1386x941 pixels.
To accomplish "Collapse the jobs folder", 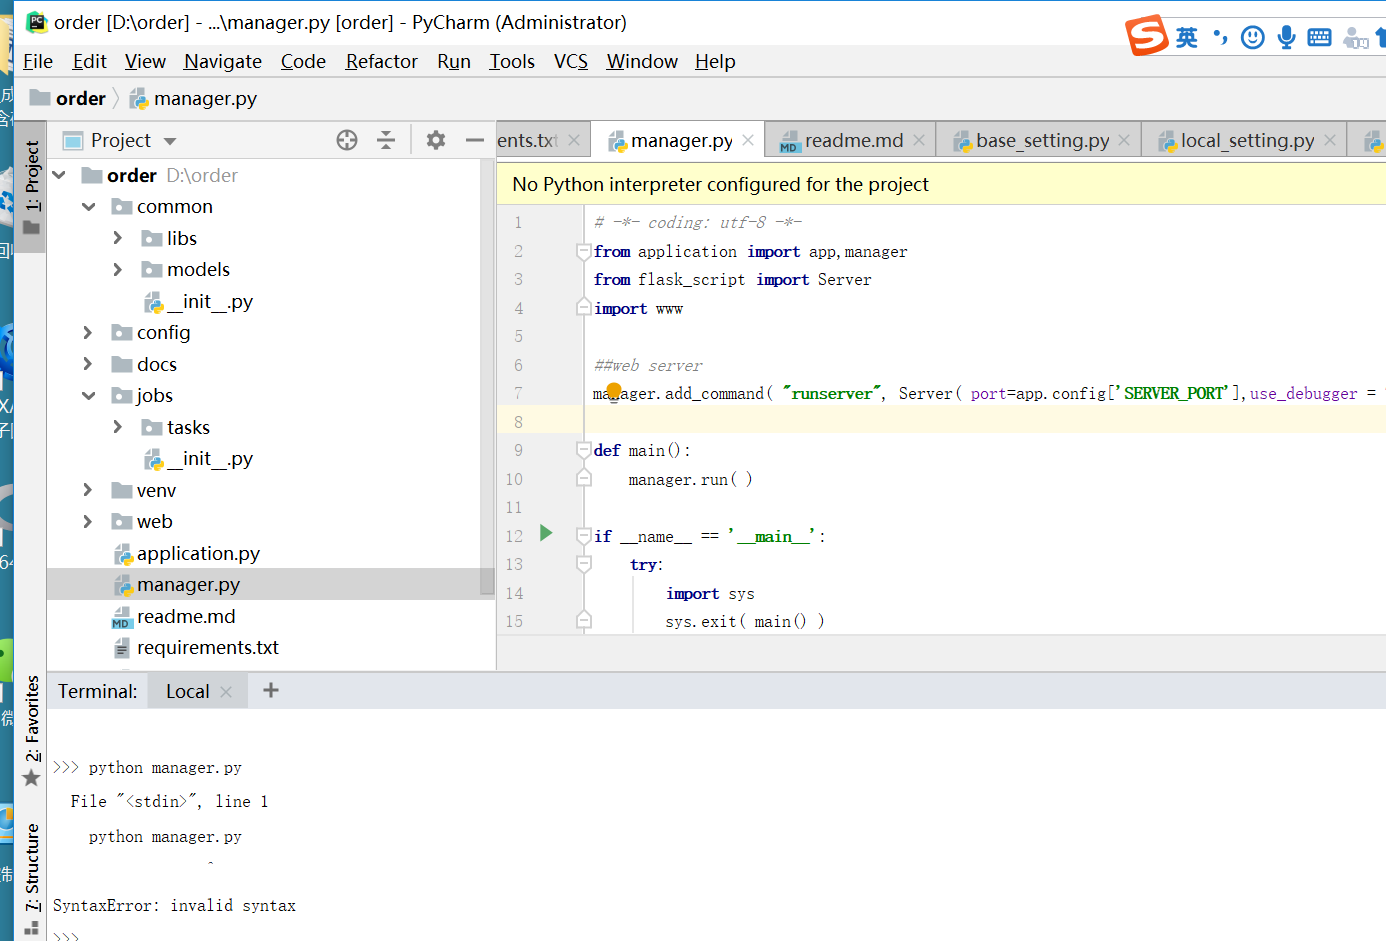I will pyautogui.click(x=88, y=396).
